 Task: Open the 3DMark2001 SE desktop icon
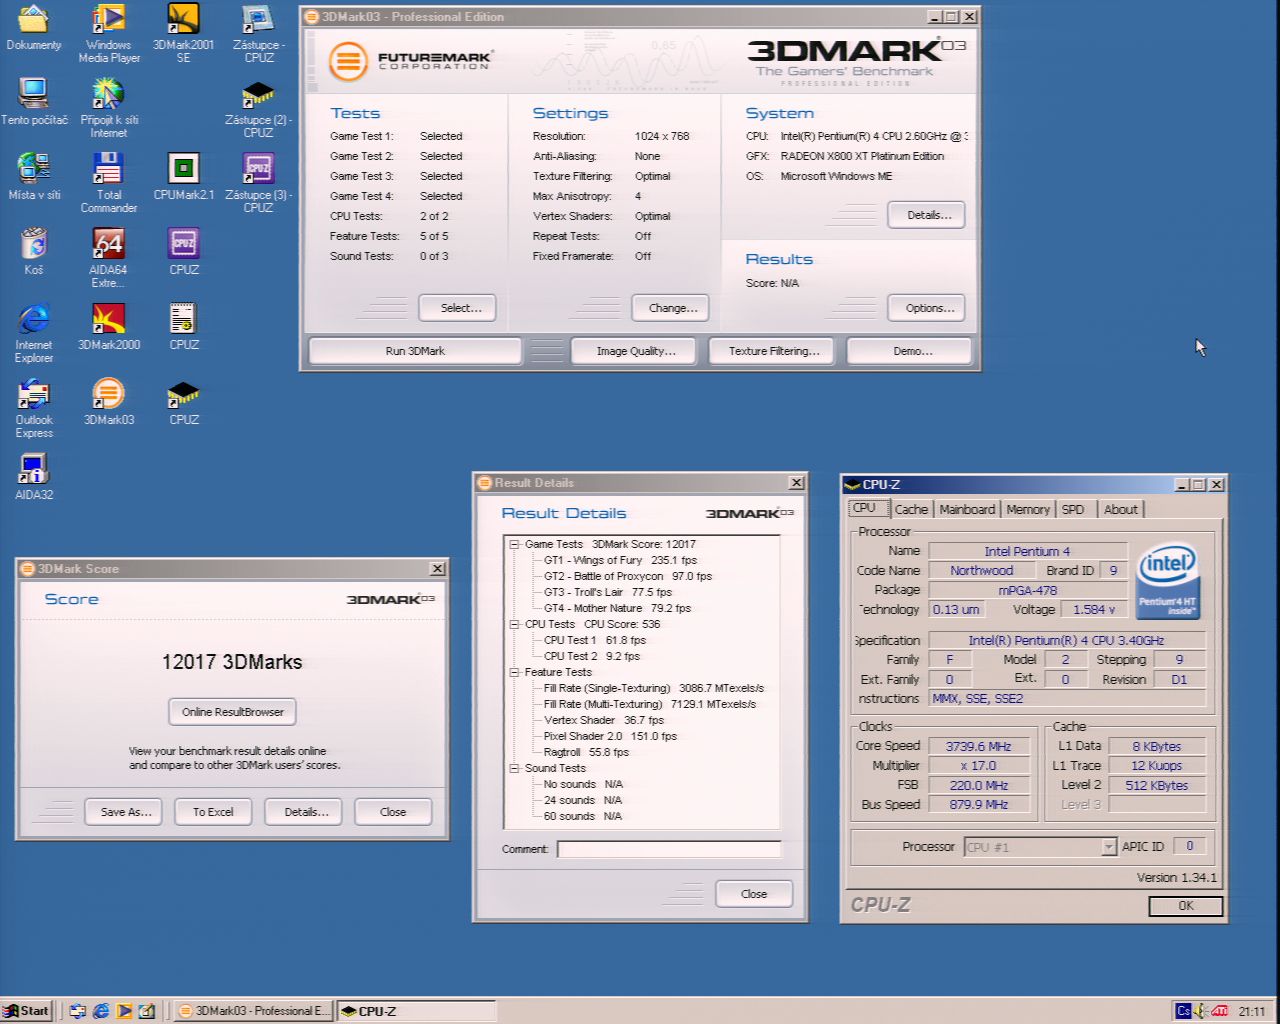(x=183, y=33)
